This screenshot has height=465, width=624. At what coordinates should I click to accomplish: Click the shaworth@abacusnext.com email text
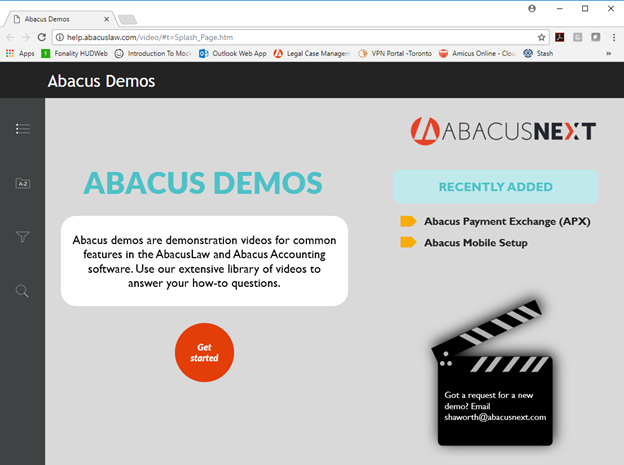(495, 417)
